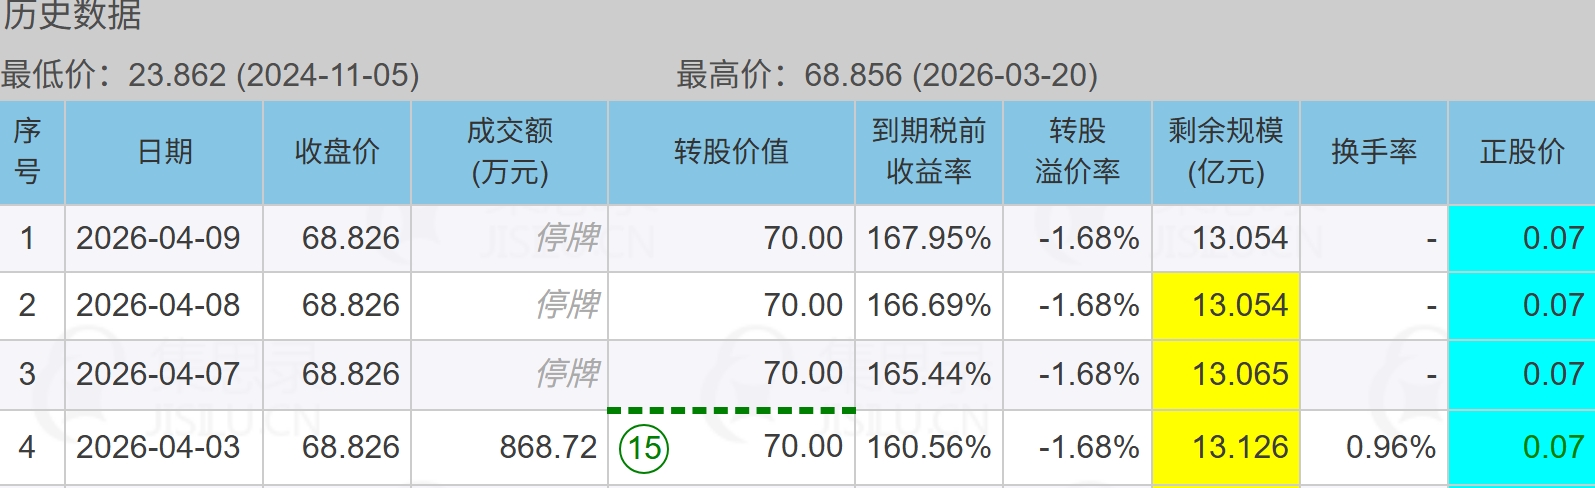Image resolution: width=1595 pixels, height=488 pixels.
Task: Click the green circled 15 badge
Action: tap(644, 447)
